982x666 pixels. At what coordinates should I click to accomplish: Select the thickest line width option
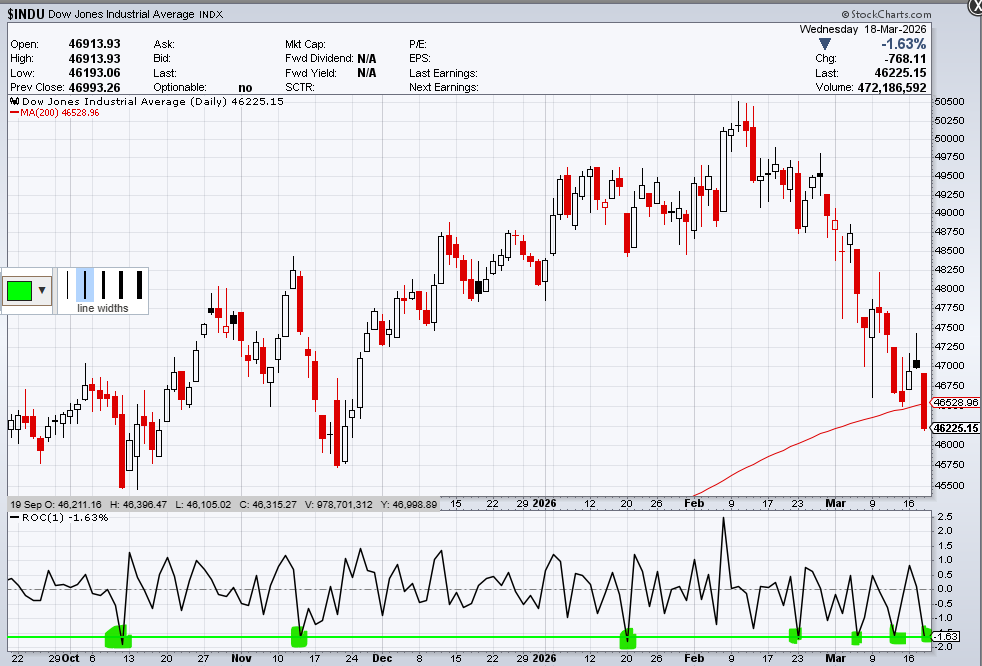tap(139, 285)
